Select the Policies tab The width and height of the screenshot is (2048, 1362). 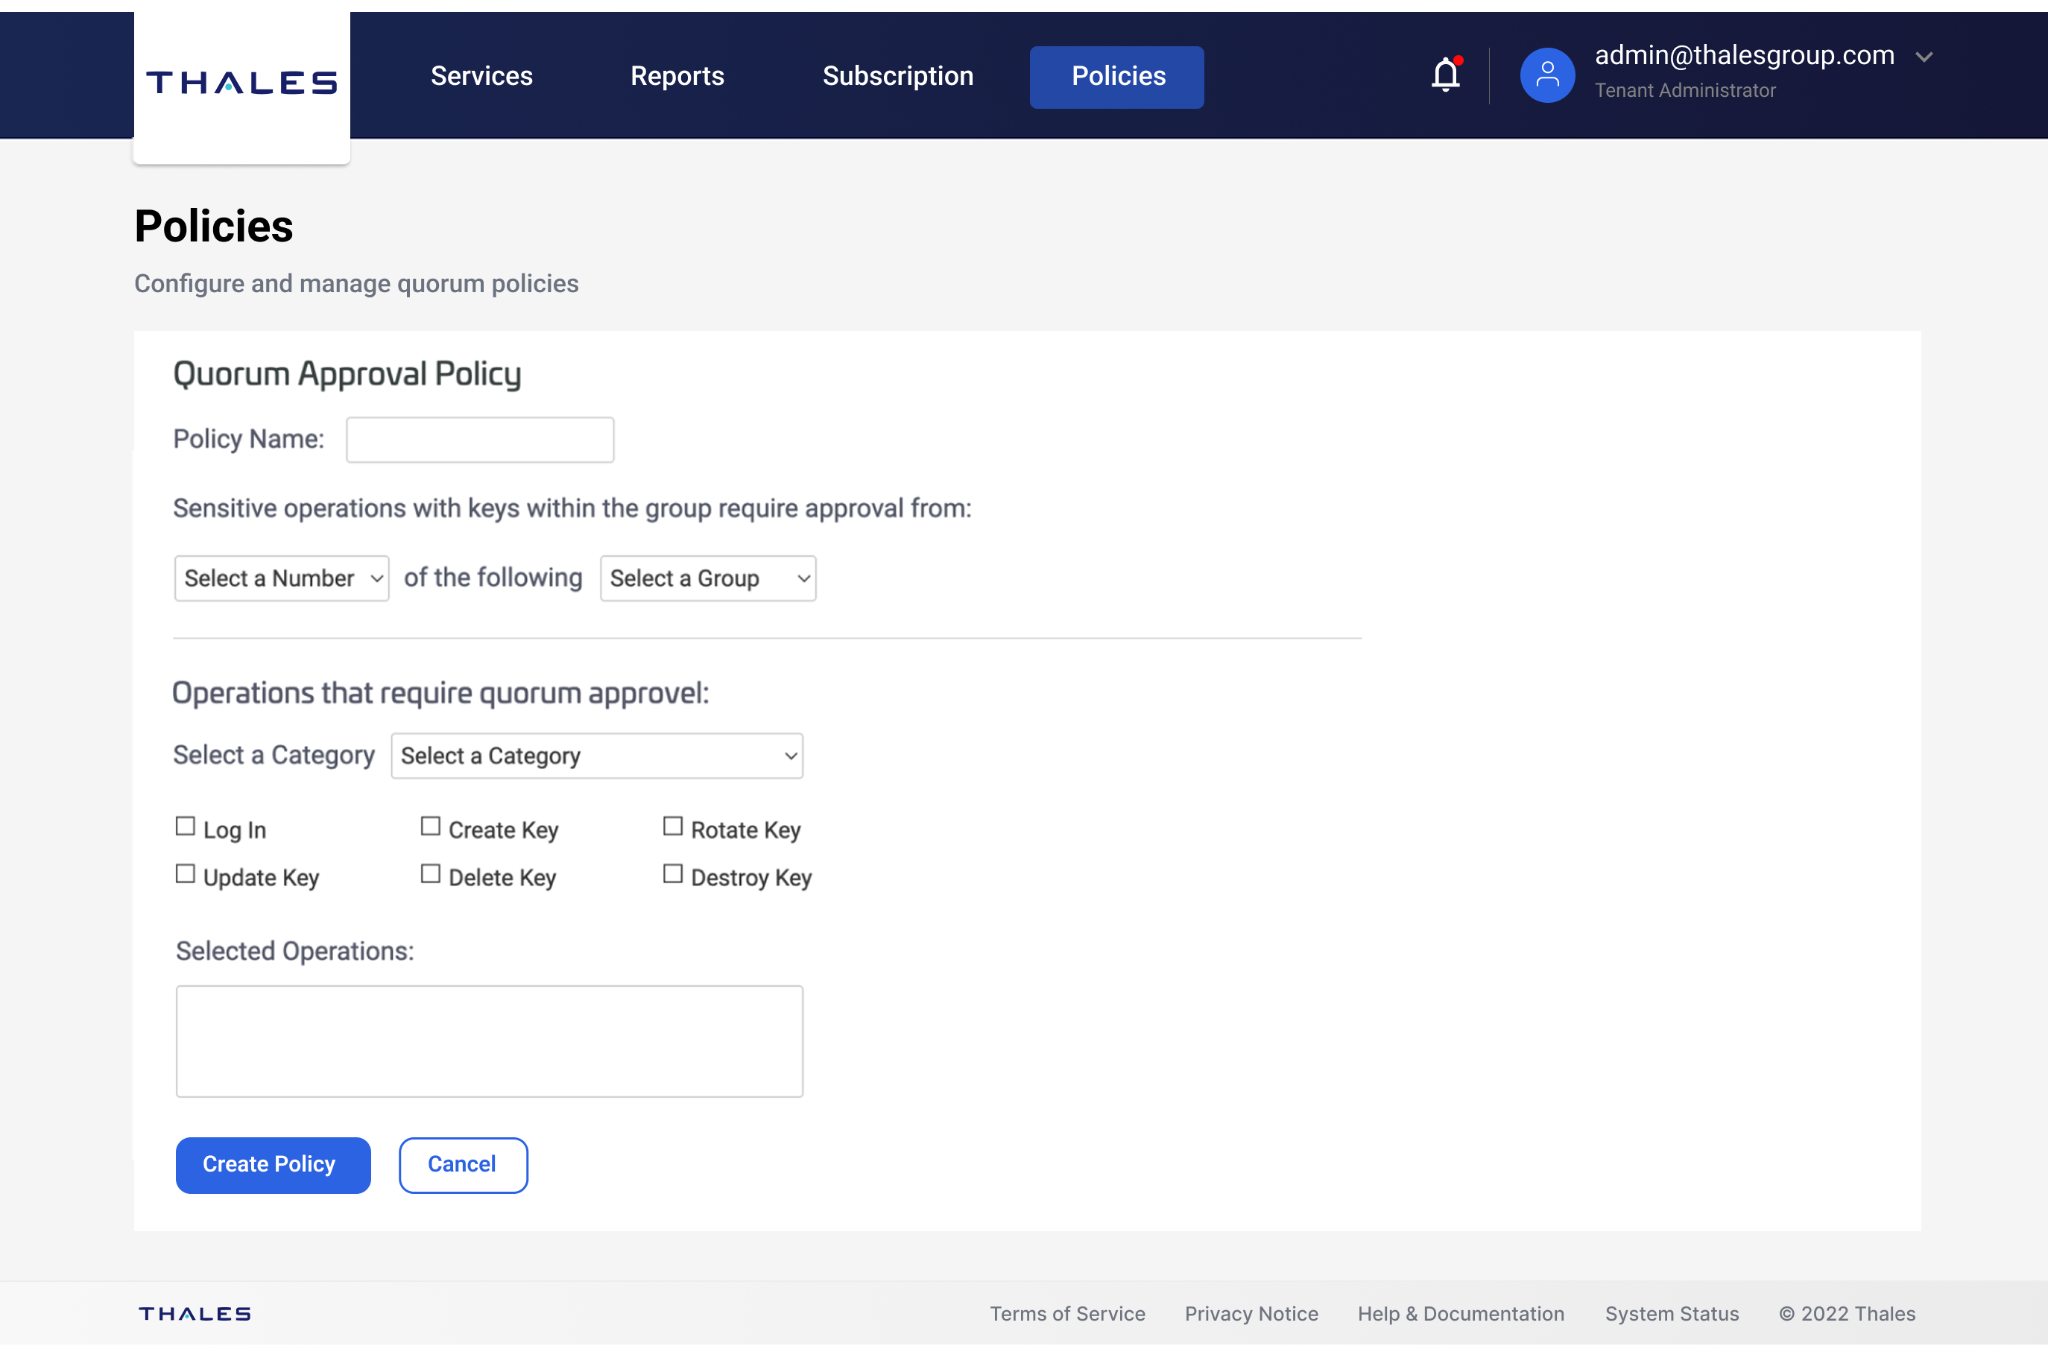(1117, 77)
